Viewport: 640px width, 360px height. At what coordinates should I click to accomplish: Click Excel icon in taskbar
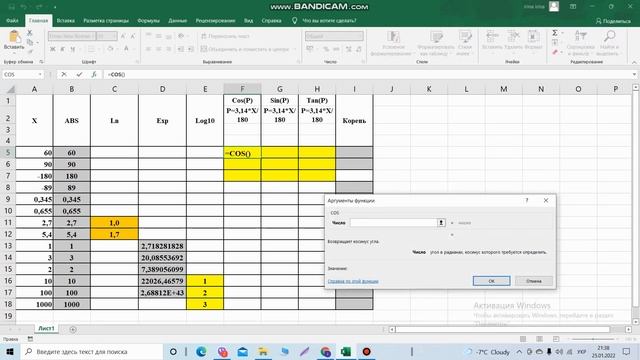(346, 351)
